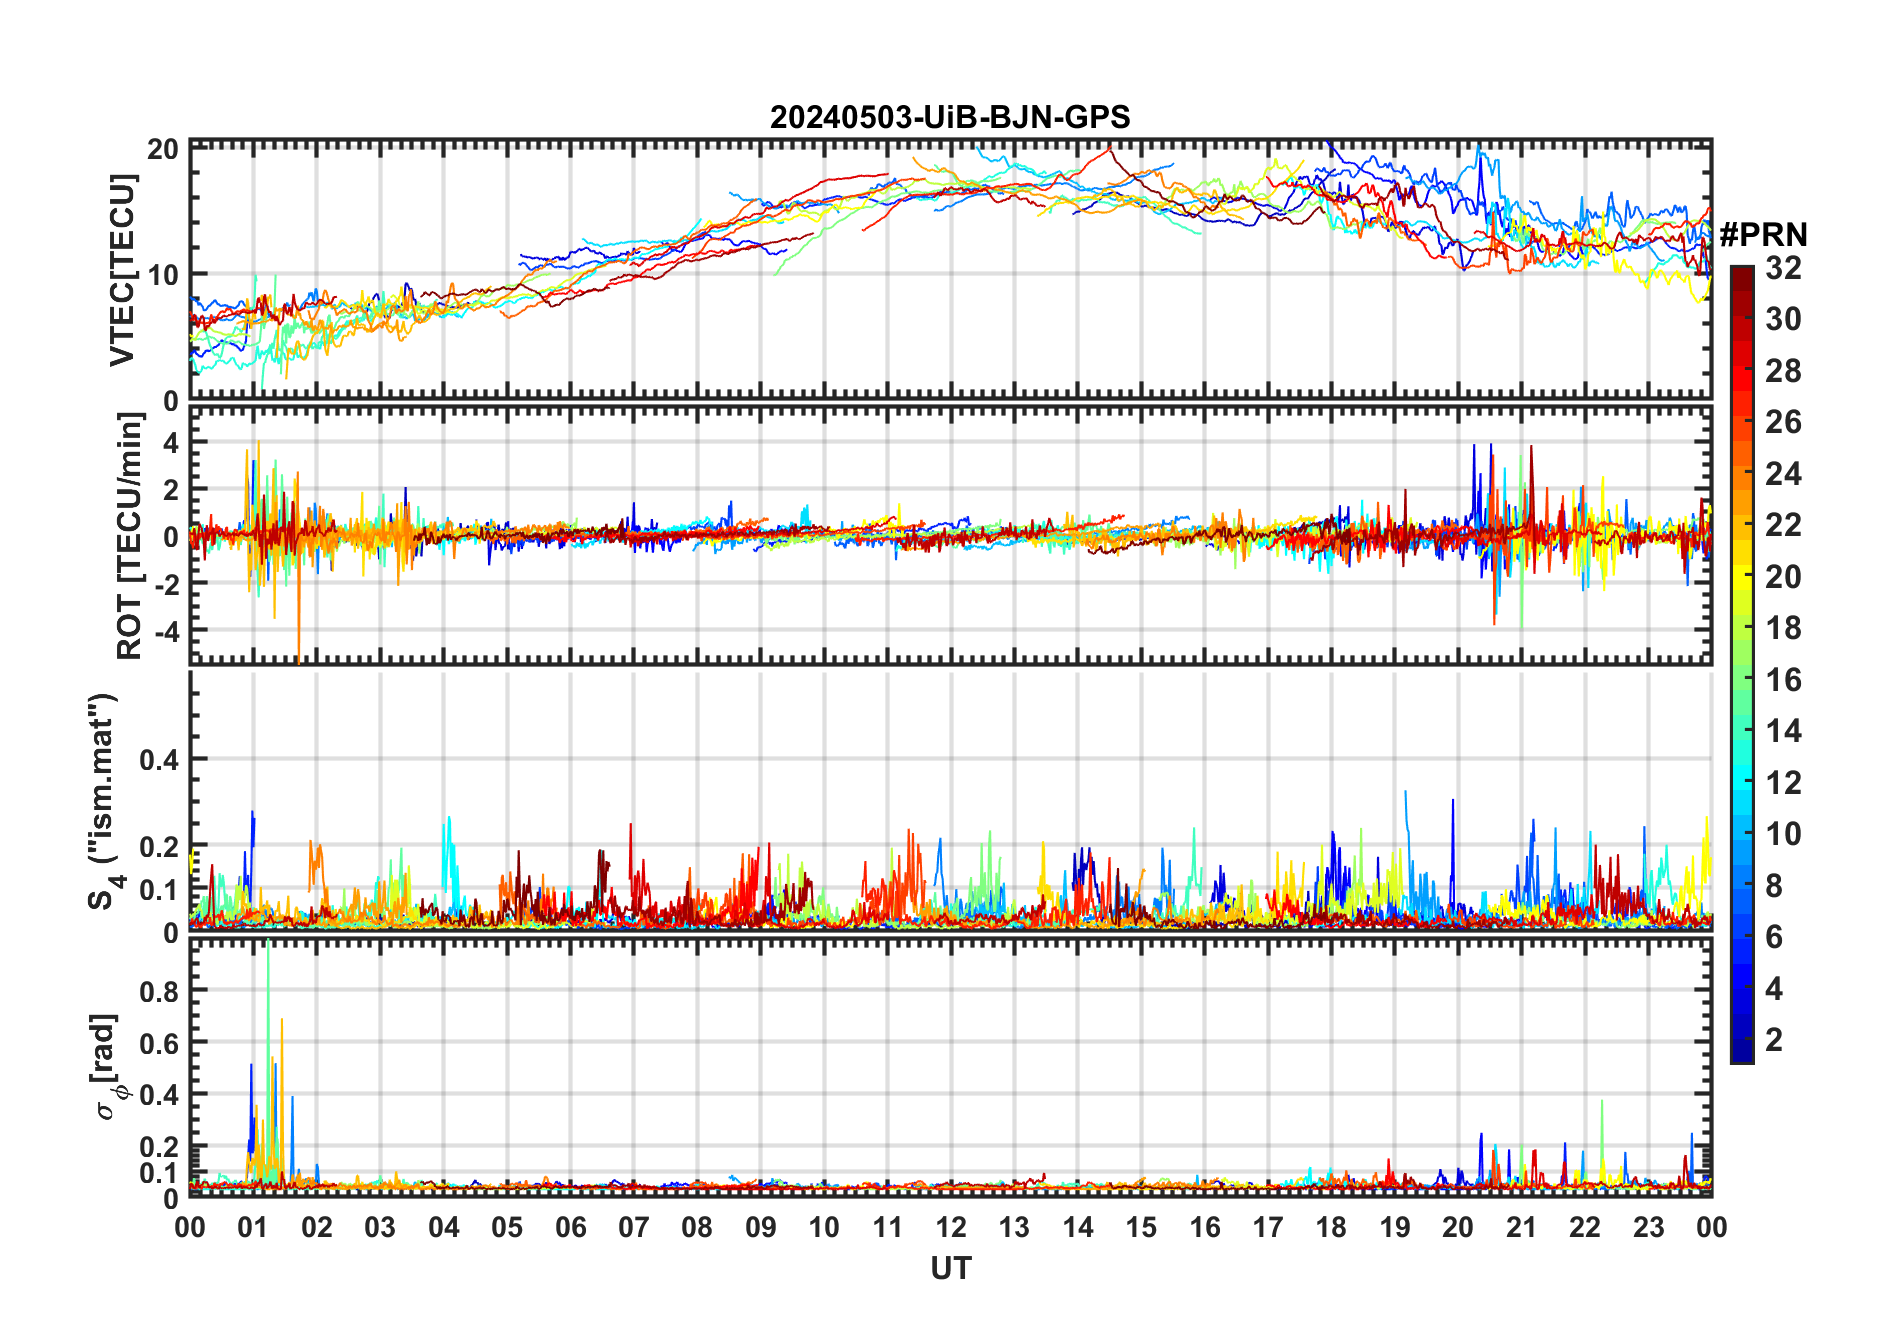The width and height of the screenshot is (1902, 1330).
Task: Click the UT x-axis label
Action: (950, 1269)
